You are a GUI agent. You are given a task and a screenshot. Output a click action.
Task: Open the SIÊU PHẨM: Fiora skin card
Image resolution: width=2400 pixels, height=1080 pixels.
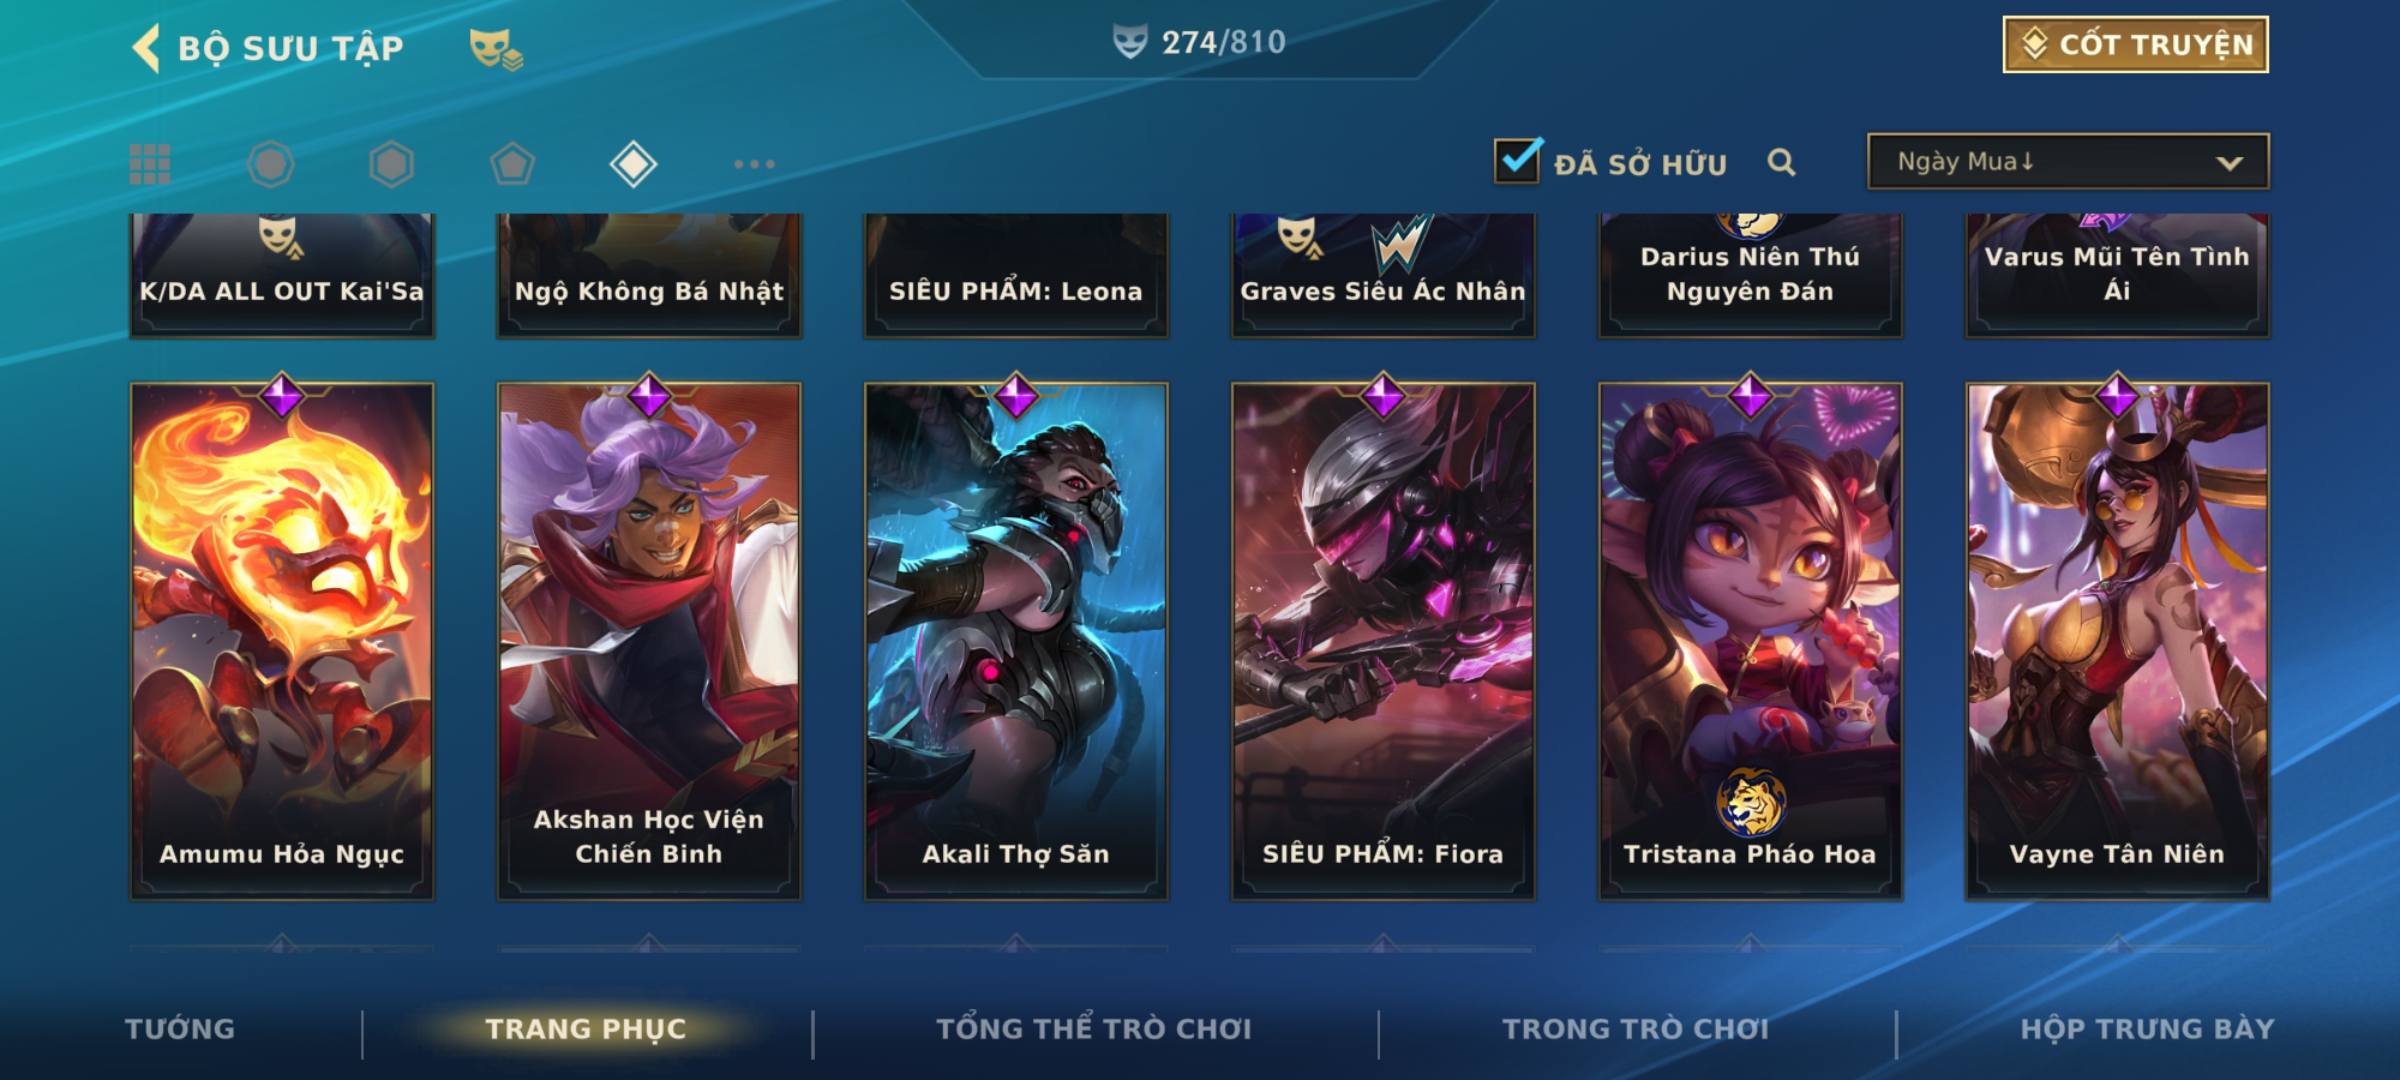1383,640
